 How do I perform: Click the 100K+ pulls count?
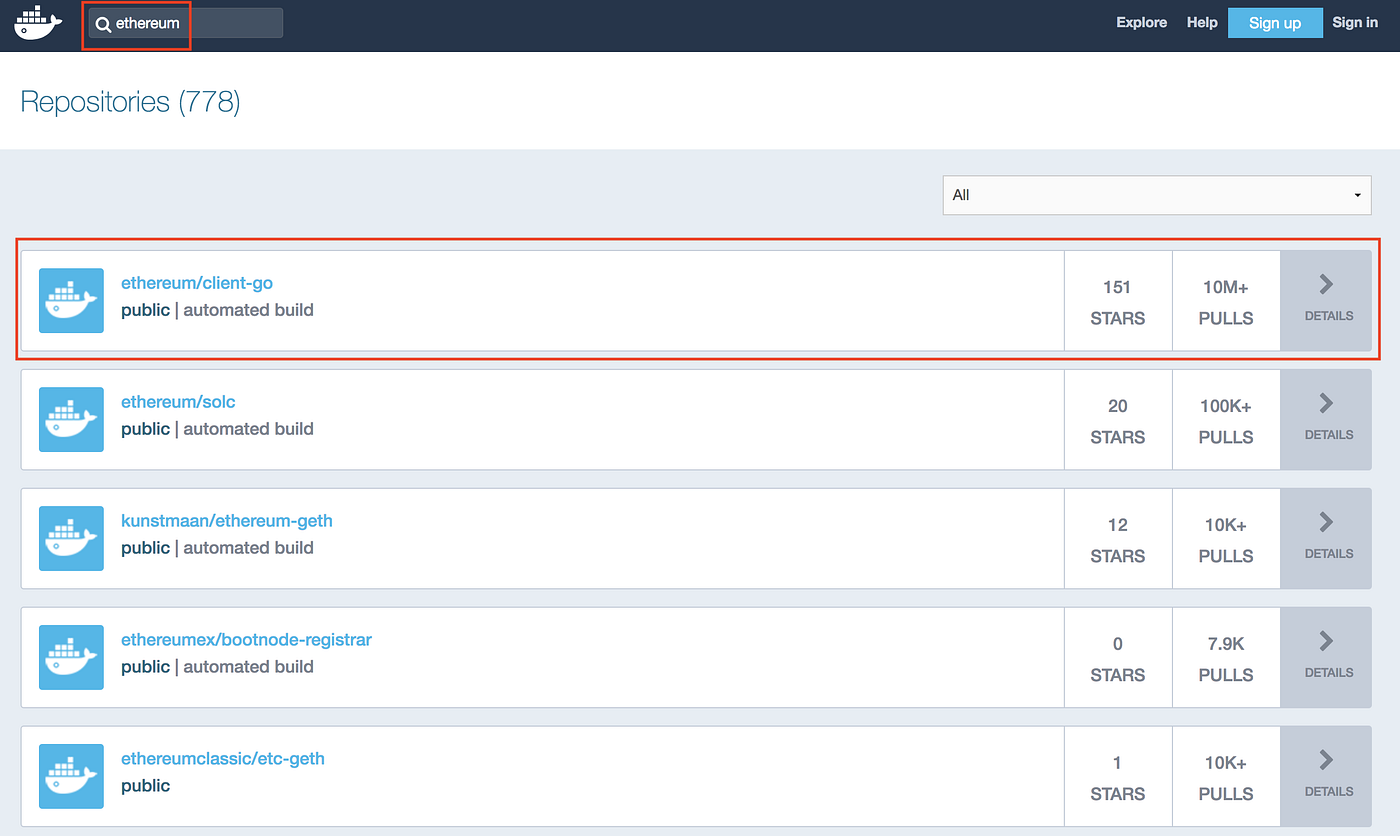pos(1226,407)
